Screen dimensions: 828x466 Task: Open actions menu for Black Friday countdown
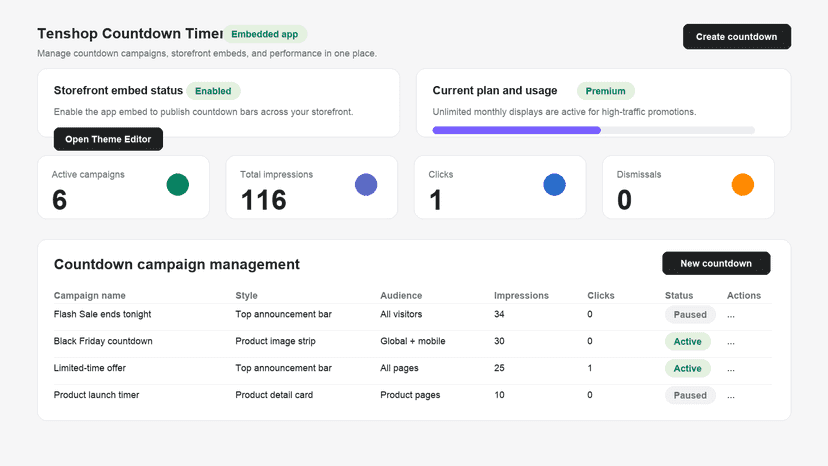point(731,342)
